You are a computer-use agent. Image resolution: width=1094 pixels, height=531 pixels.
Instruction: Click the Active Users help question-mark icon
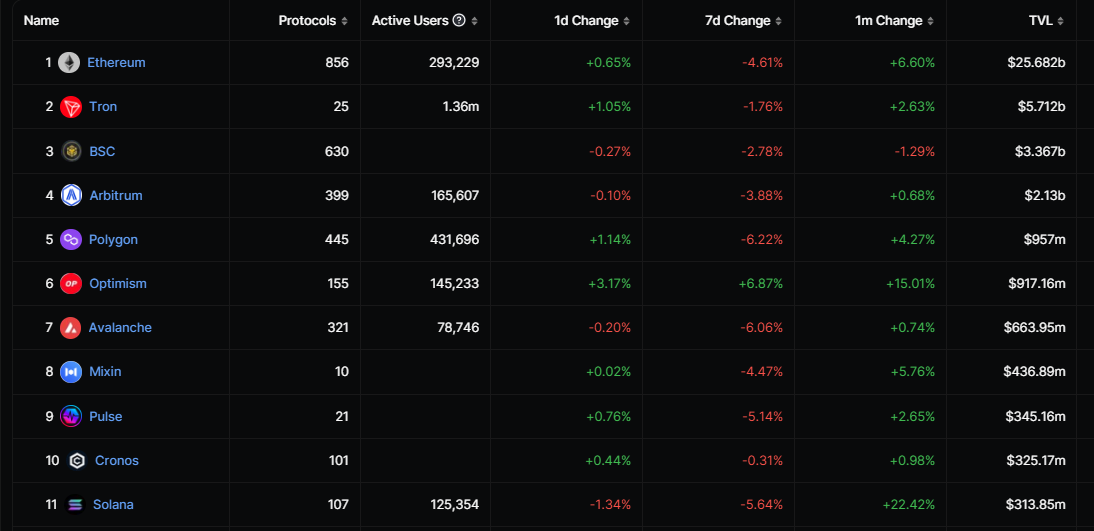pos(458,20)
